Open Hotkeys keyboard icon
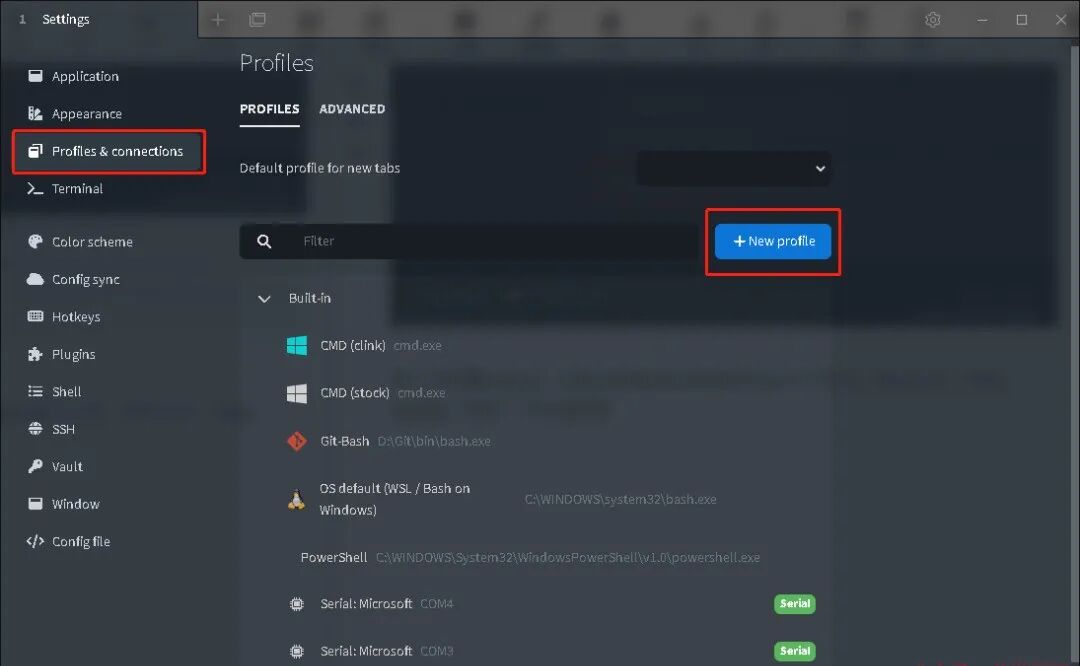1080x666 pixels. tap(35, 316)
